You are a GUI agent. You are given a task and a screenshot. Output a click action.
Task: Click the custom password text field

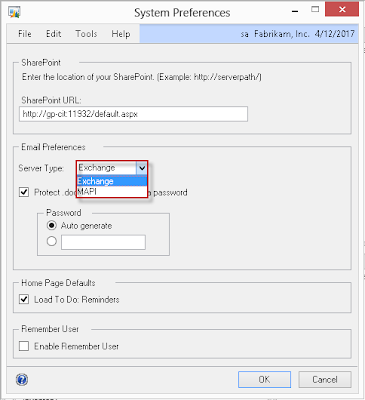click(103, 242)
